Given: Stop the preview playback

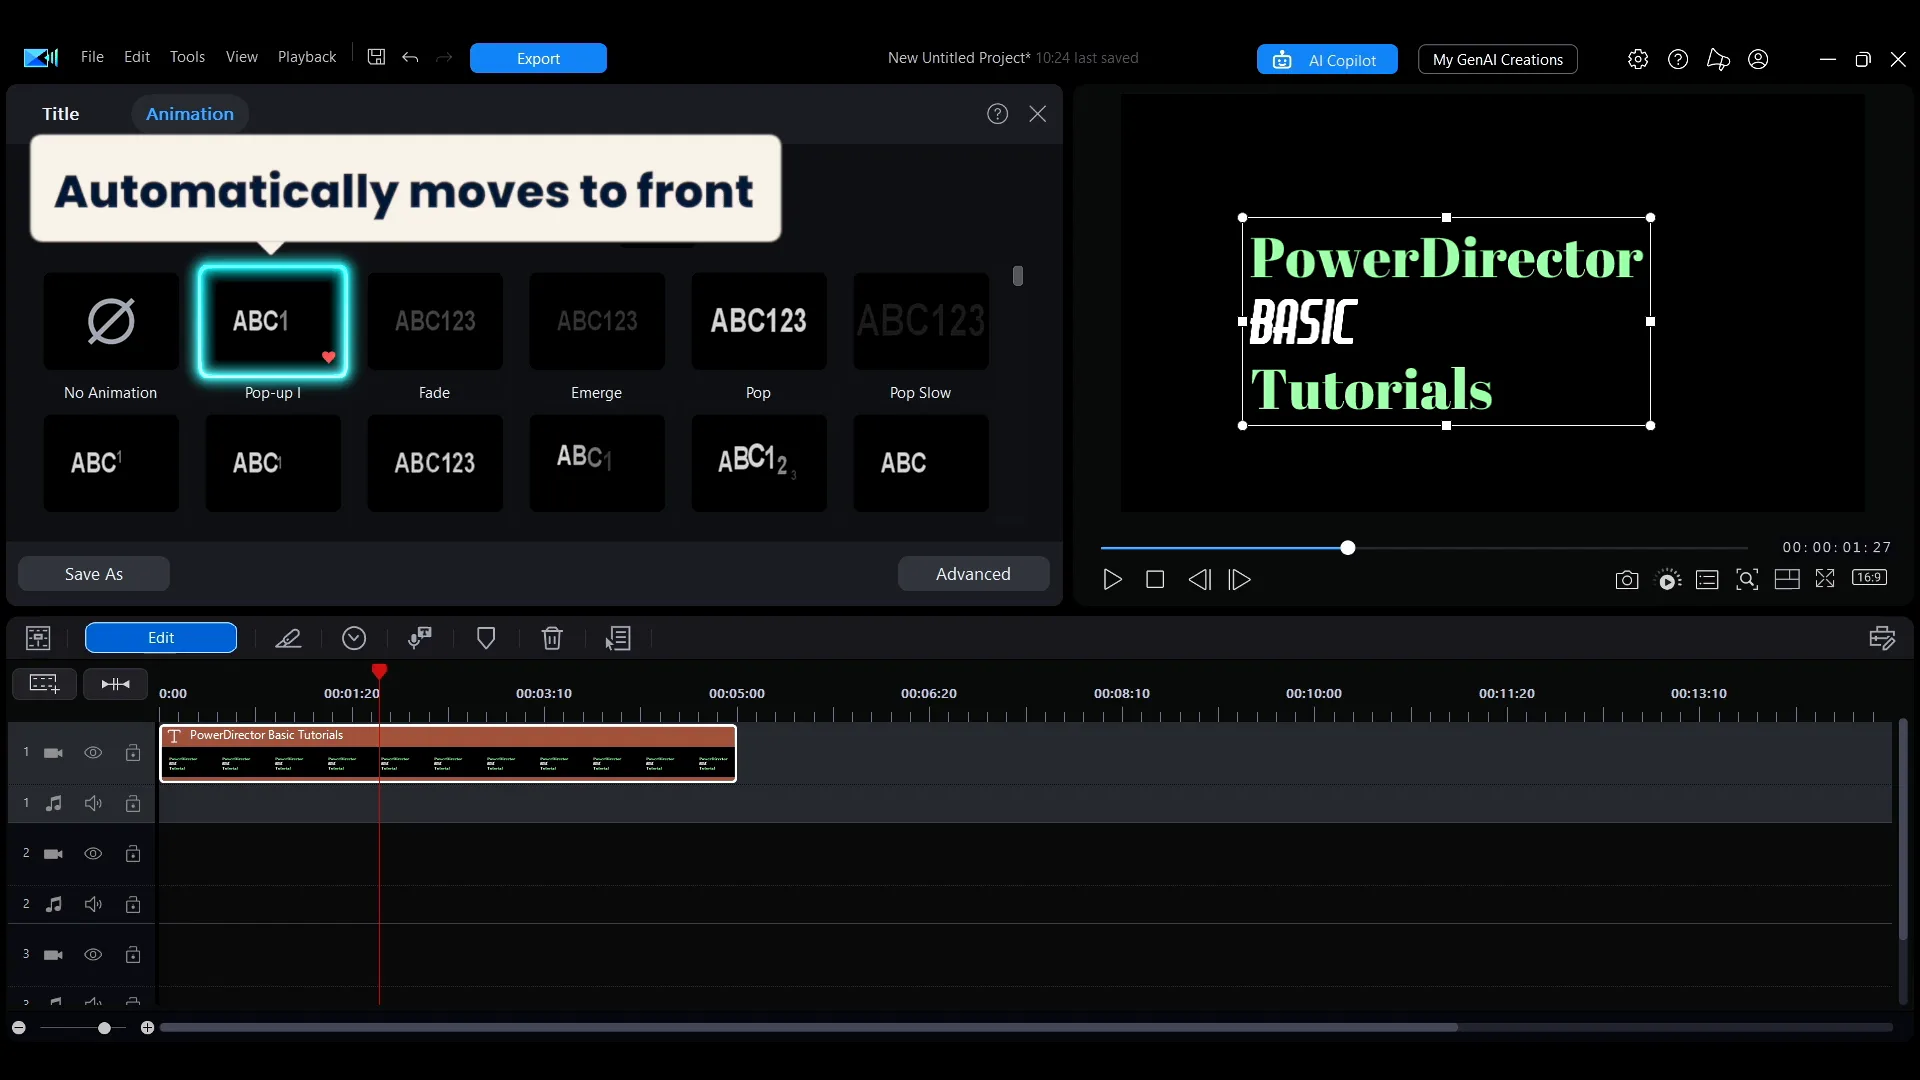Looking at the screenshot, I should point(1155,580).
